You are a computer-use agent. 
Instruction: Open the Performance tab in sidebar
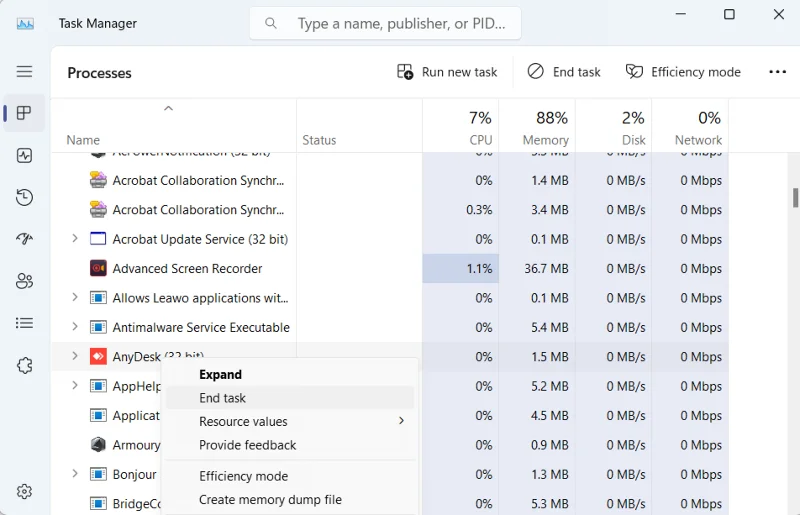click(x=24, y=155)
